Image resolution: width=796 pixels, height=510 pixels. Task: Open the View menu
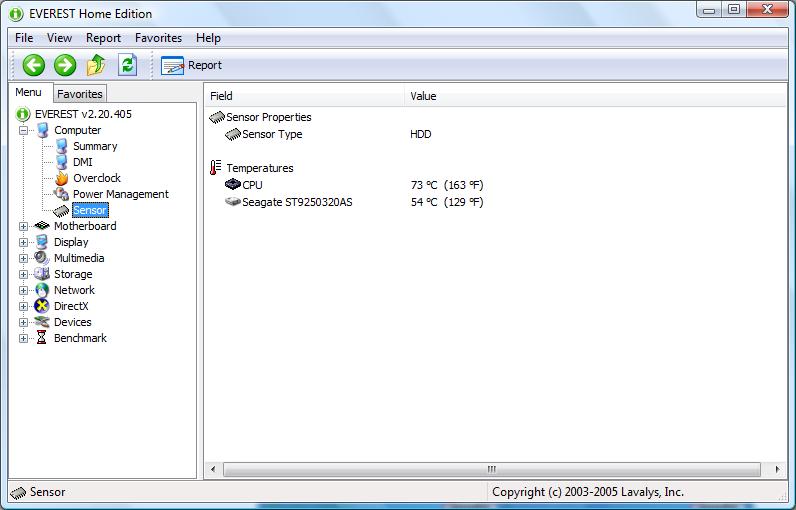click(x=59, y=38)
